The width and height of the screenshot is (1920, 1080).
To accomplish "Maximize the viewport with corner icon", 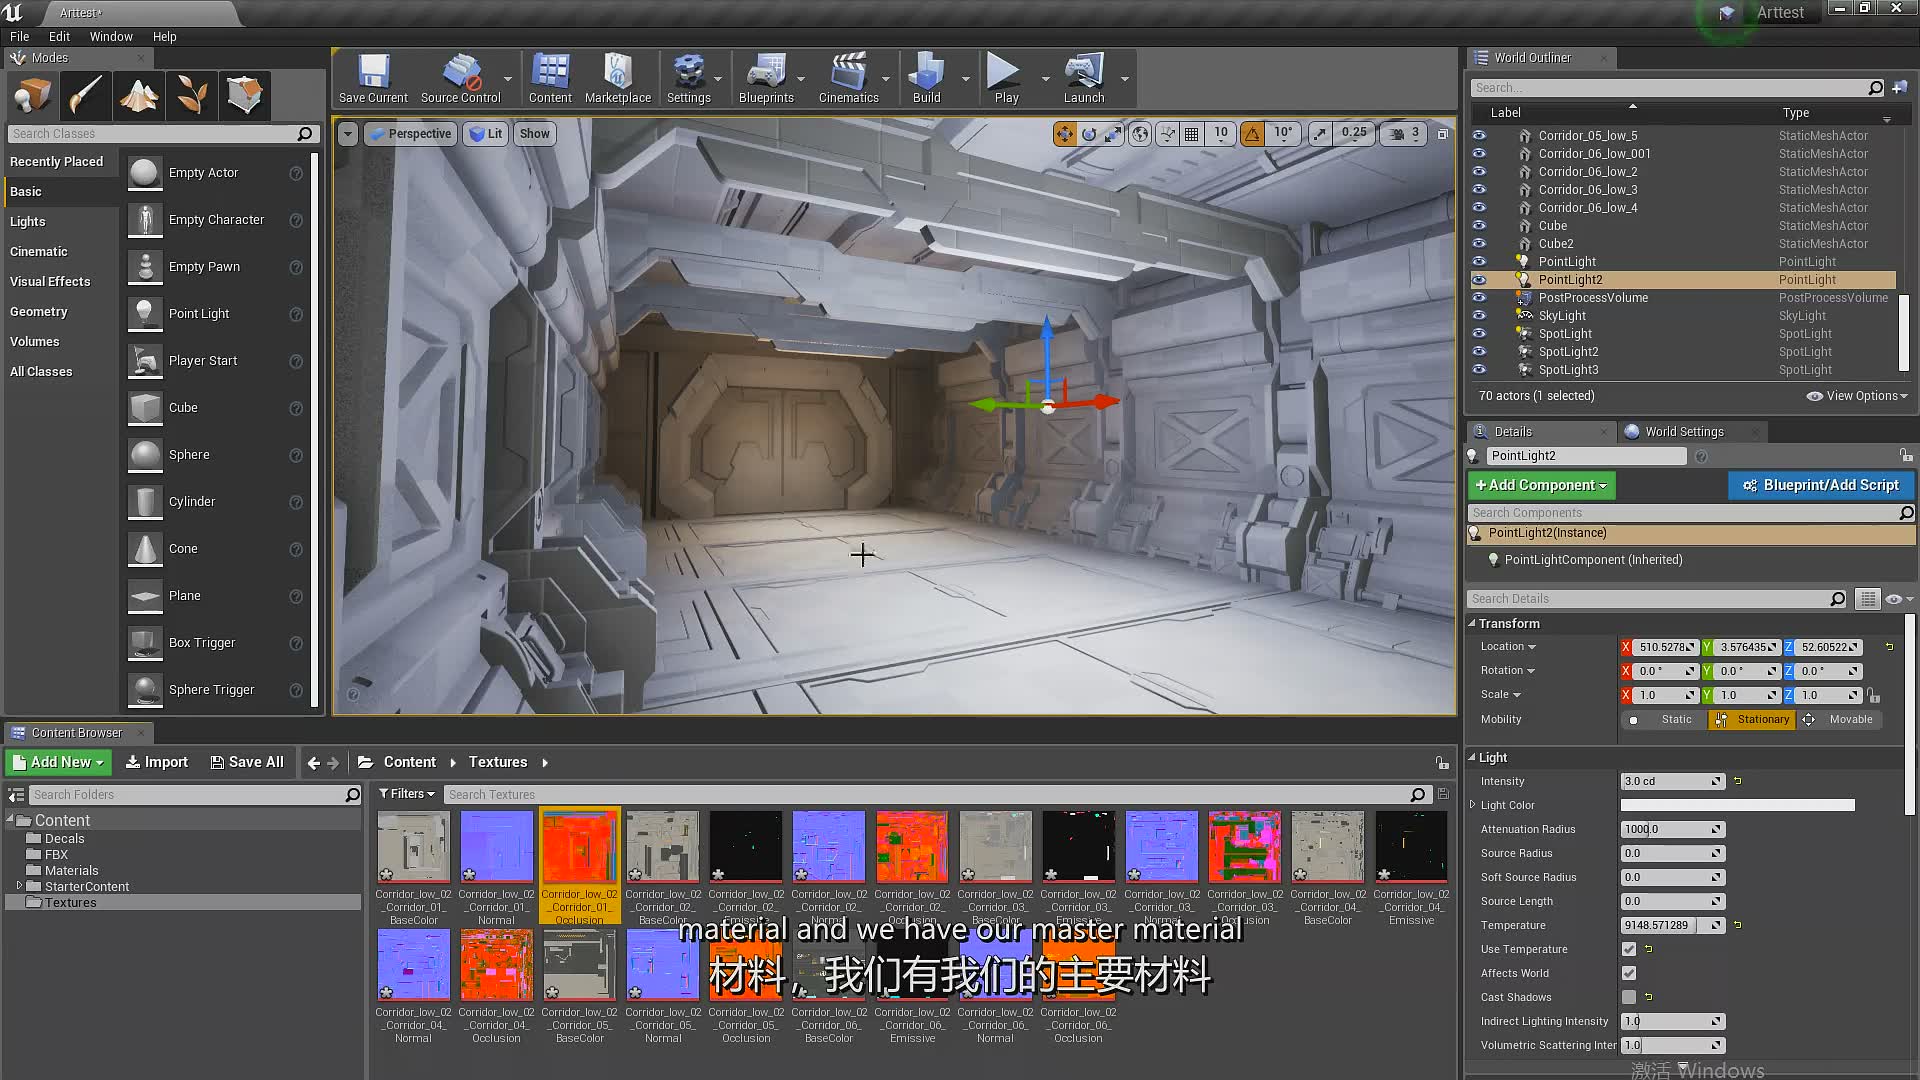I will (1442, 133).
